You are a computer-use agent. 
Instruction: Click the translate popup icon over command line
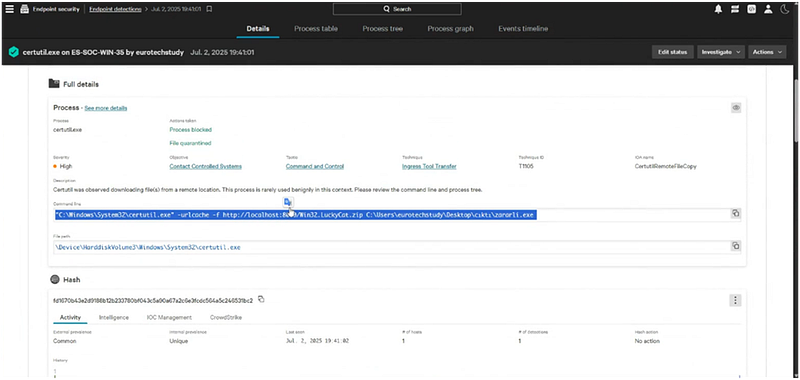pos(288,202)
